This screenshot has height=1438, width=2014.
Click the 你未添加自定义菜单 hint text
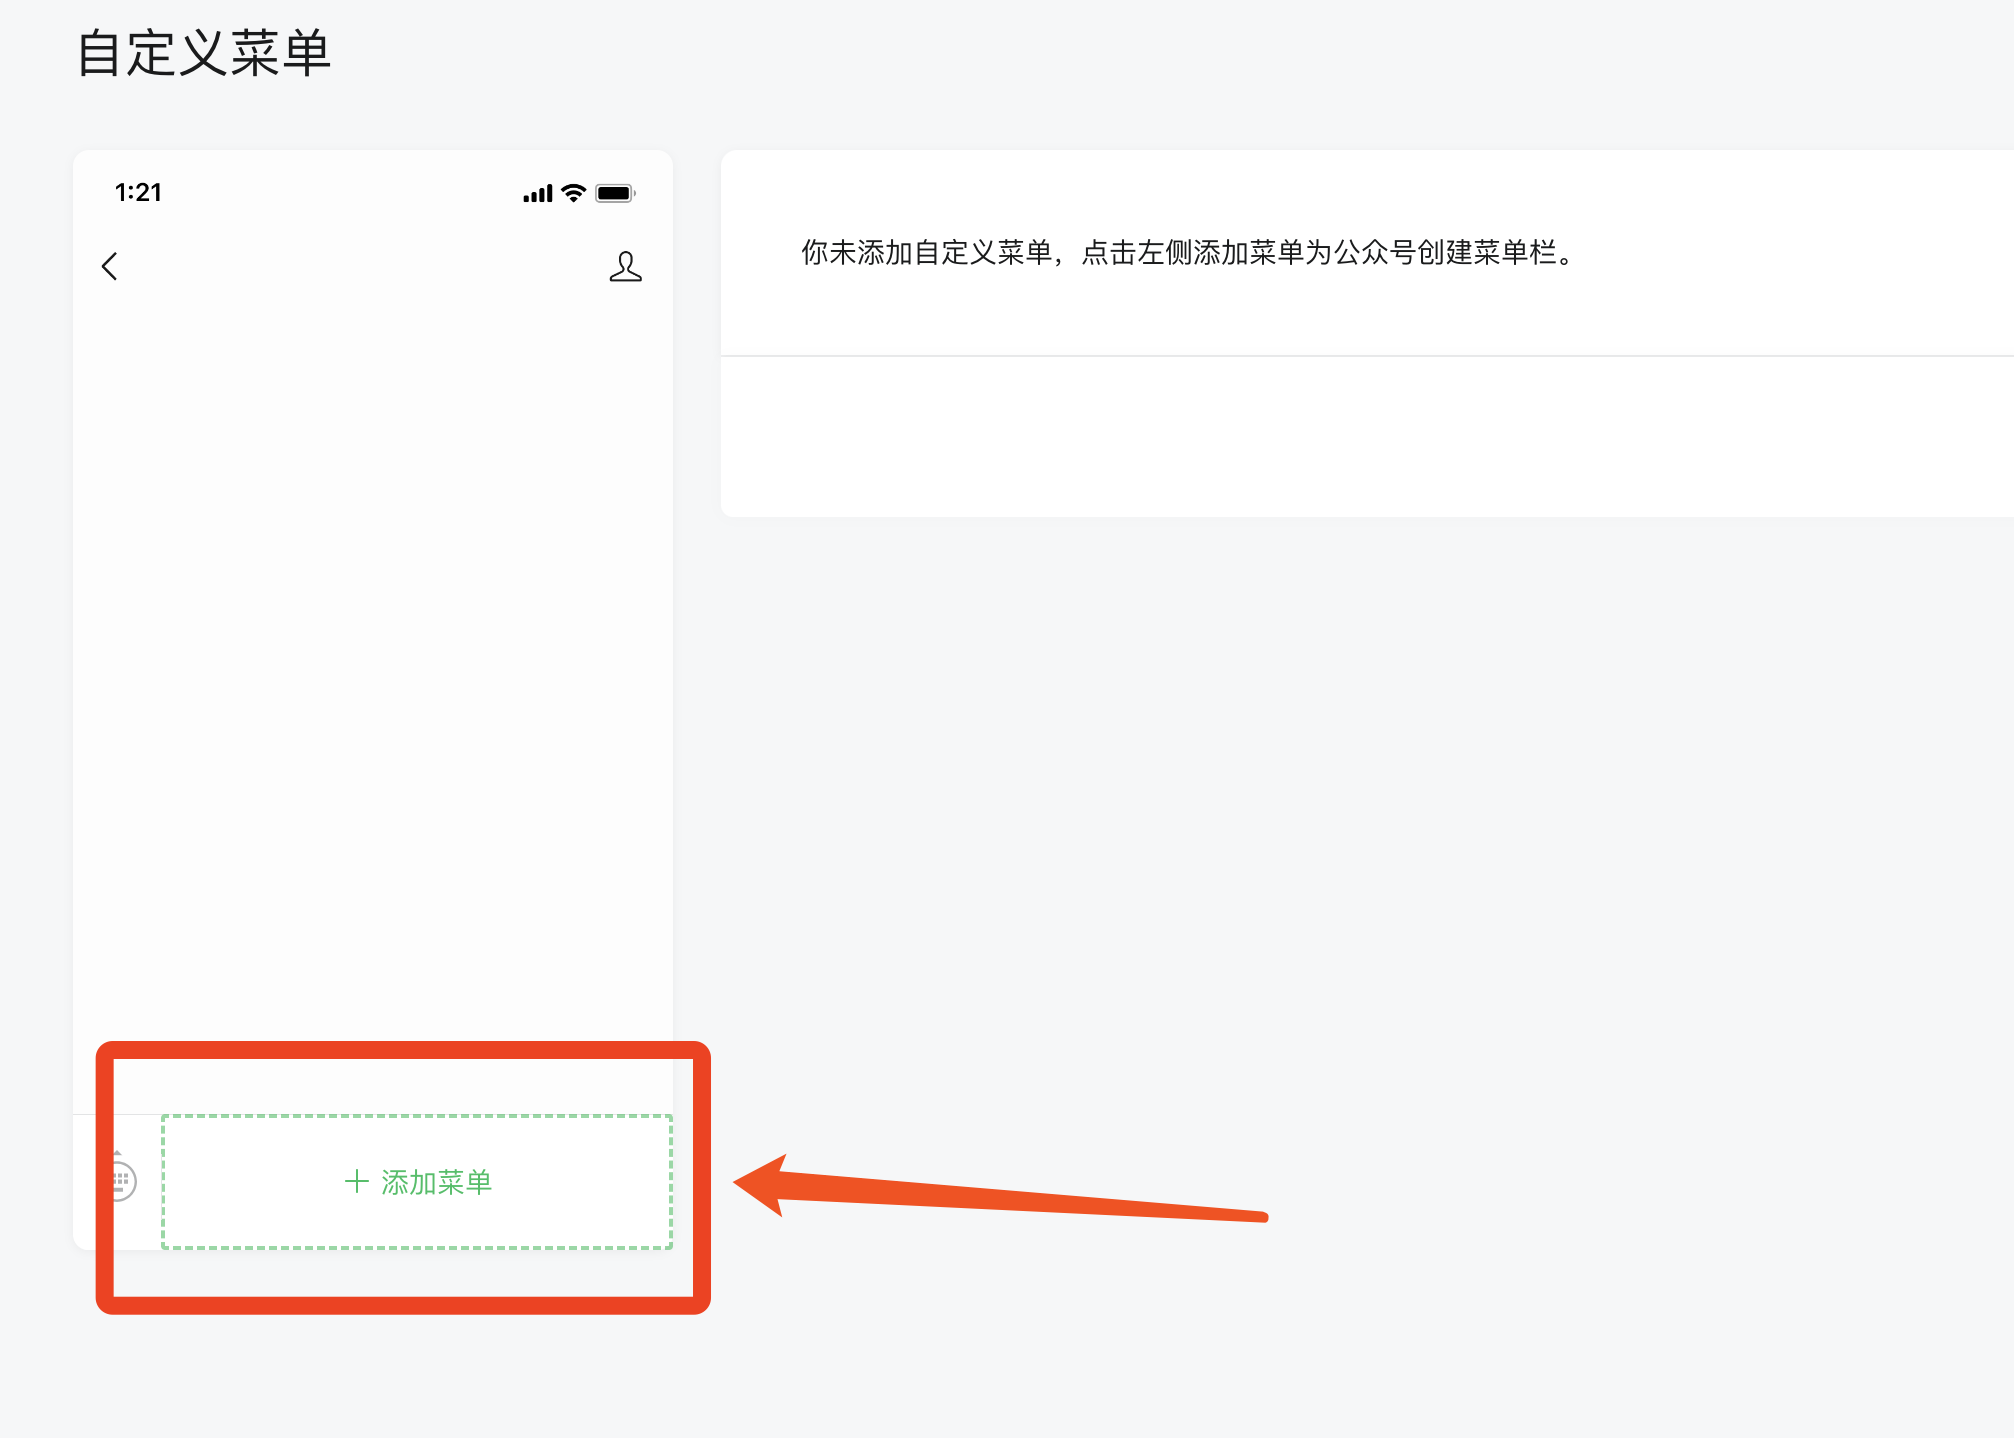click(1189, 253)
